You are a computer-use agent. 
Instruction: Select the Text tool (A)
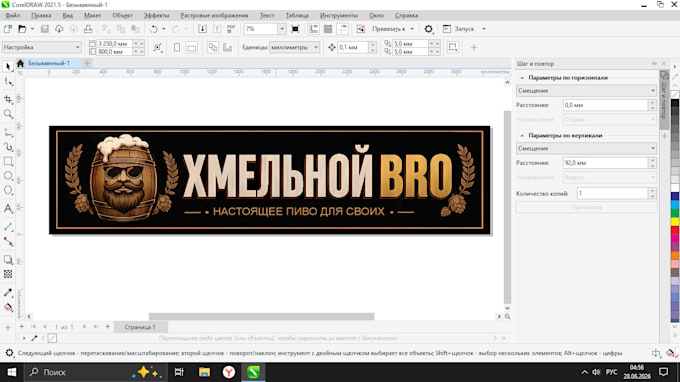tap(8, 209)
